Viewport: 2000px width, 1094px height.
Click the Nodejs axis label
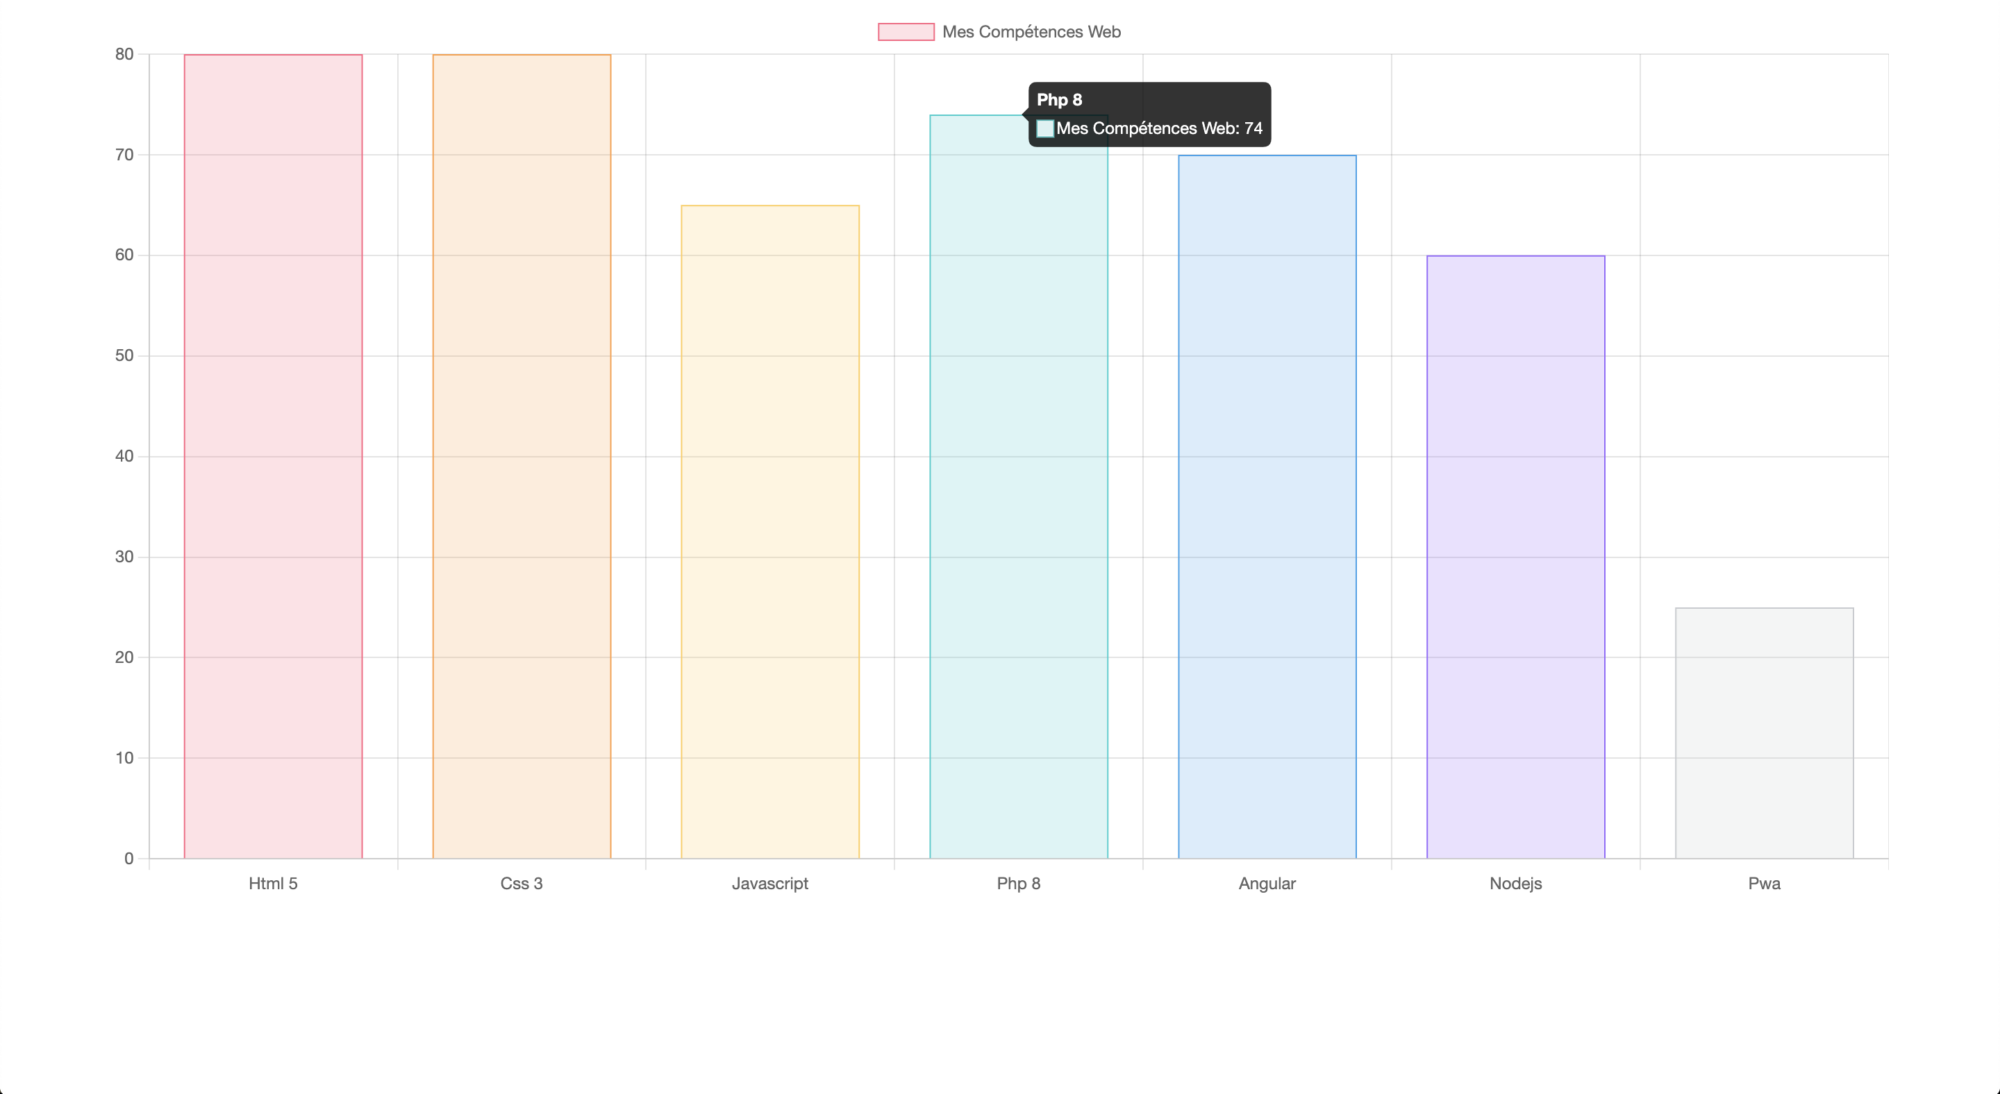tap(1516, 884)
